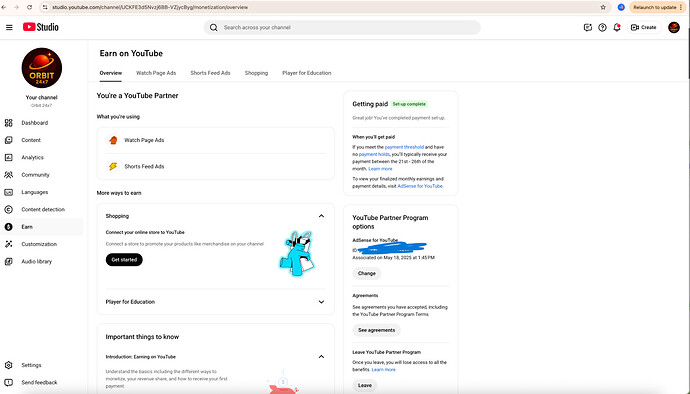The width and height of the screenshot is (690, 394).
Task: Click the Create button
Action: point(643,27)
